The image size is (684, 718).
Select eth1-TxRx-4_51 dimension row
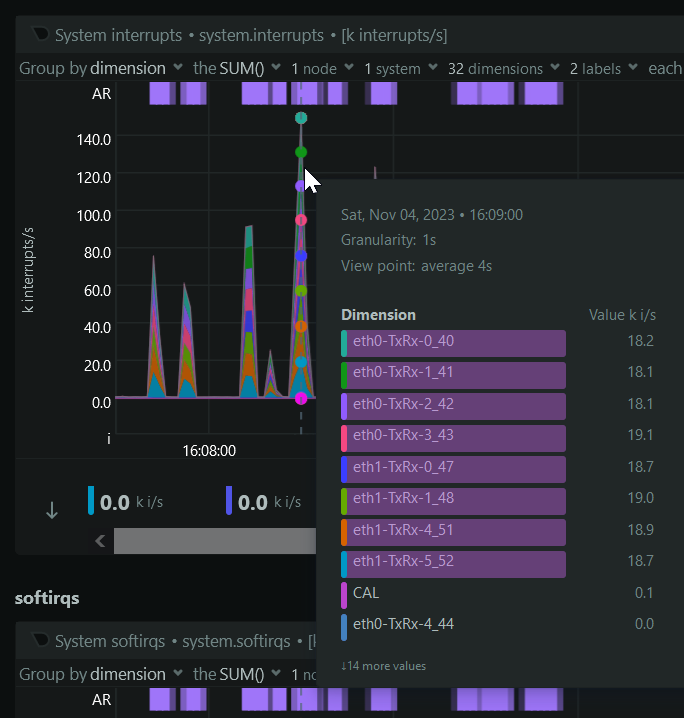(499, 532)
